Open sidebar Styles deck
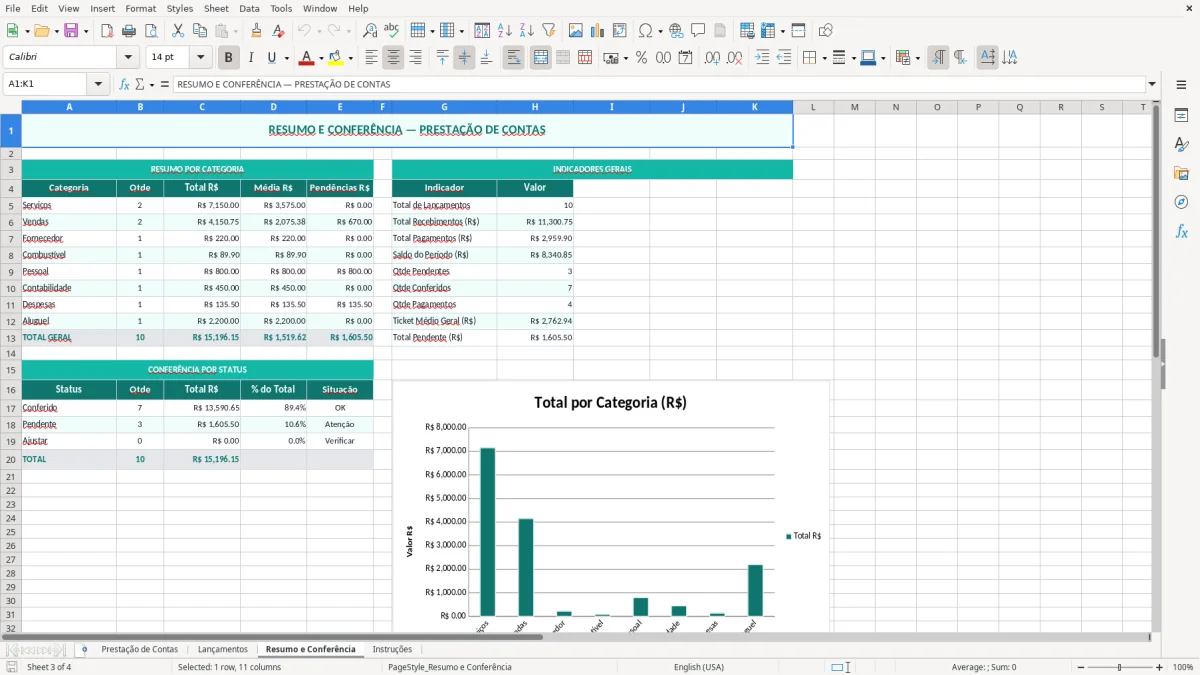The width and height of the screenshot is (1200, 675). click(x=1181, y=144)
